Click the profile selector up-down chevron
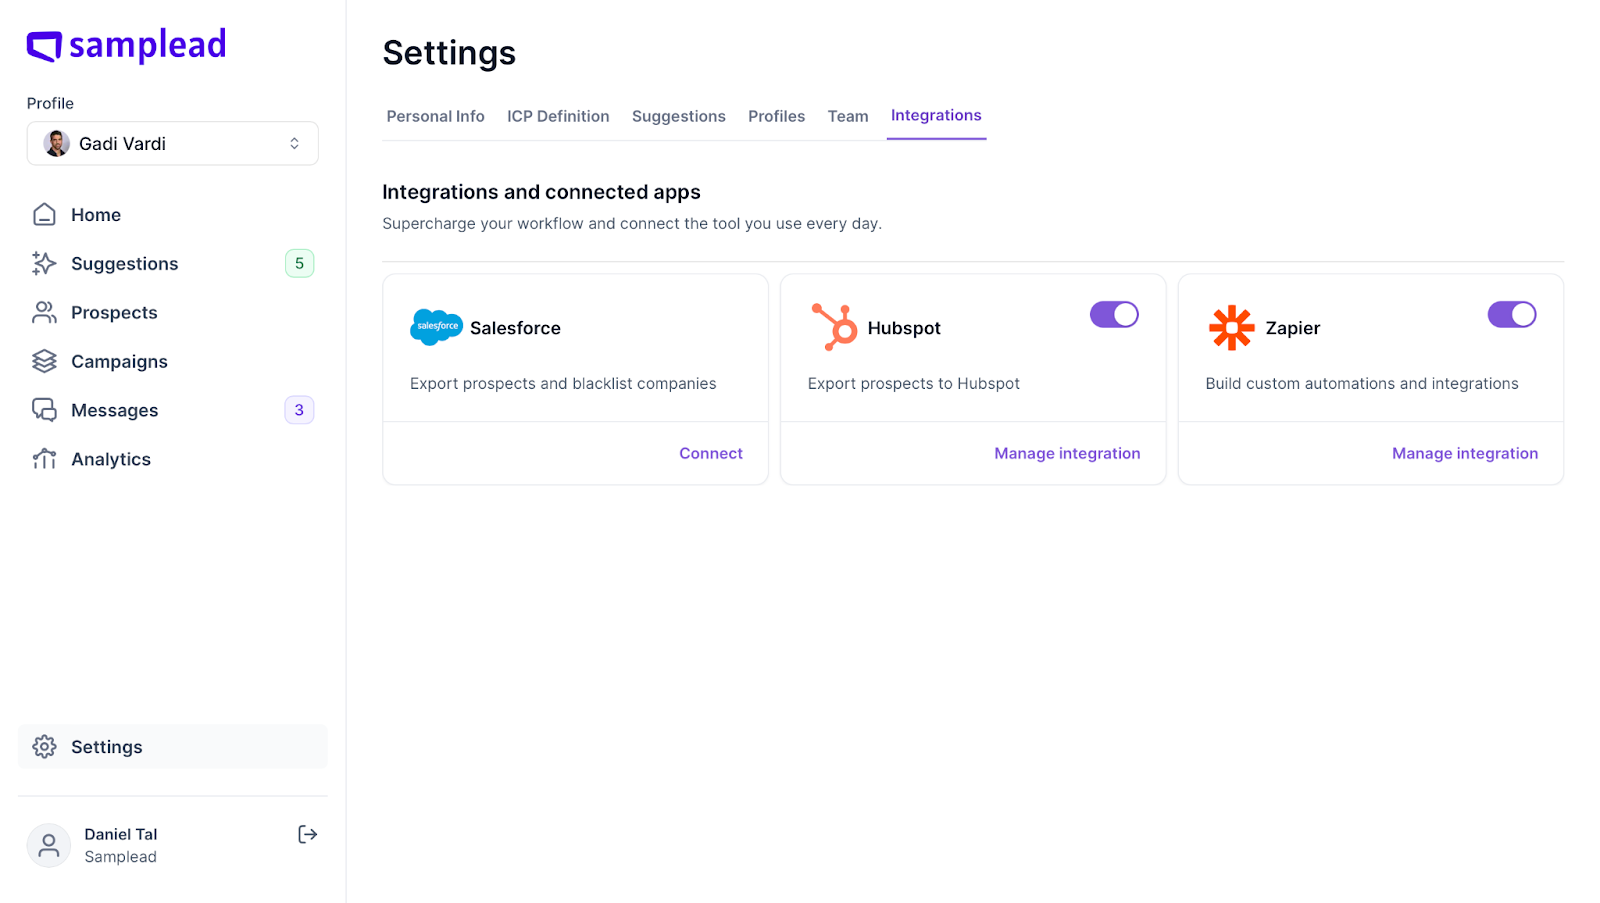 [x=294, y=143]
